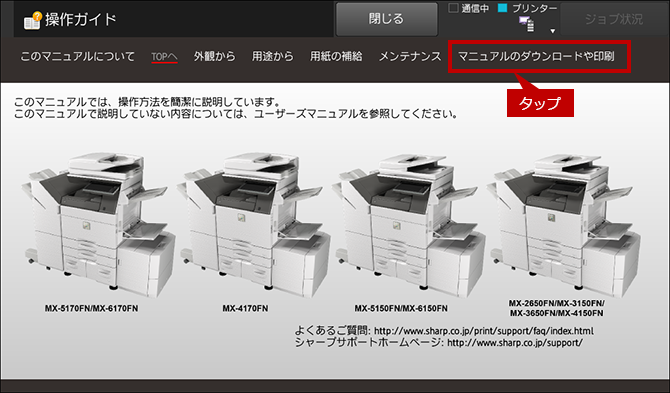Select the MX-5150FN/MX-6150FN printer image
This screenshot has height=393, width=670.
pos(409,225)
